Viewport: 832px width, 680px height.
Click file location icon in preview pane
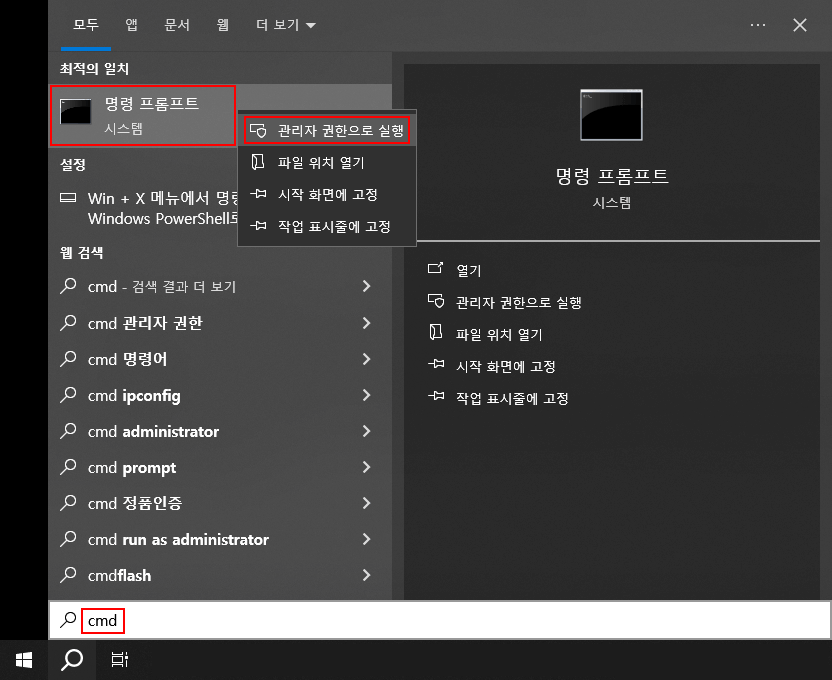point(436,333)
